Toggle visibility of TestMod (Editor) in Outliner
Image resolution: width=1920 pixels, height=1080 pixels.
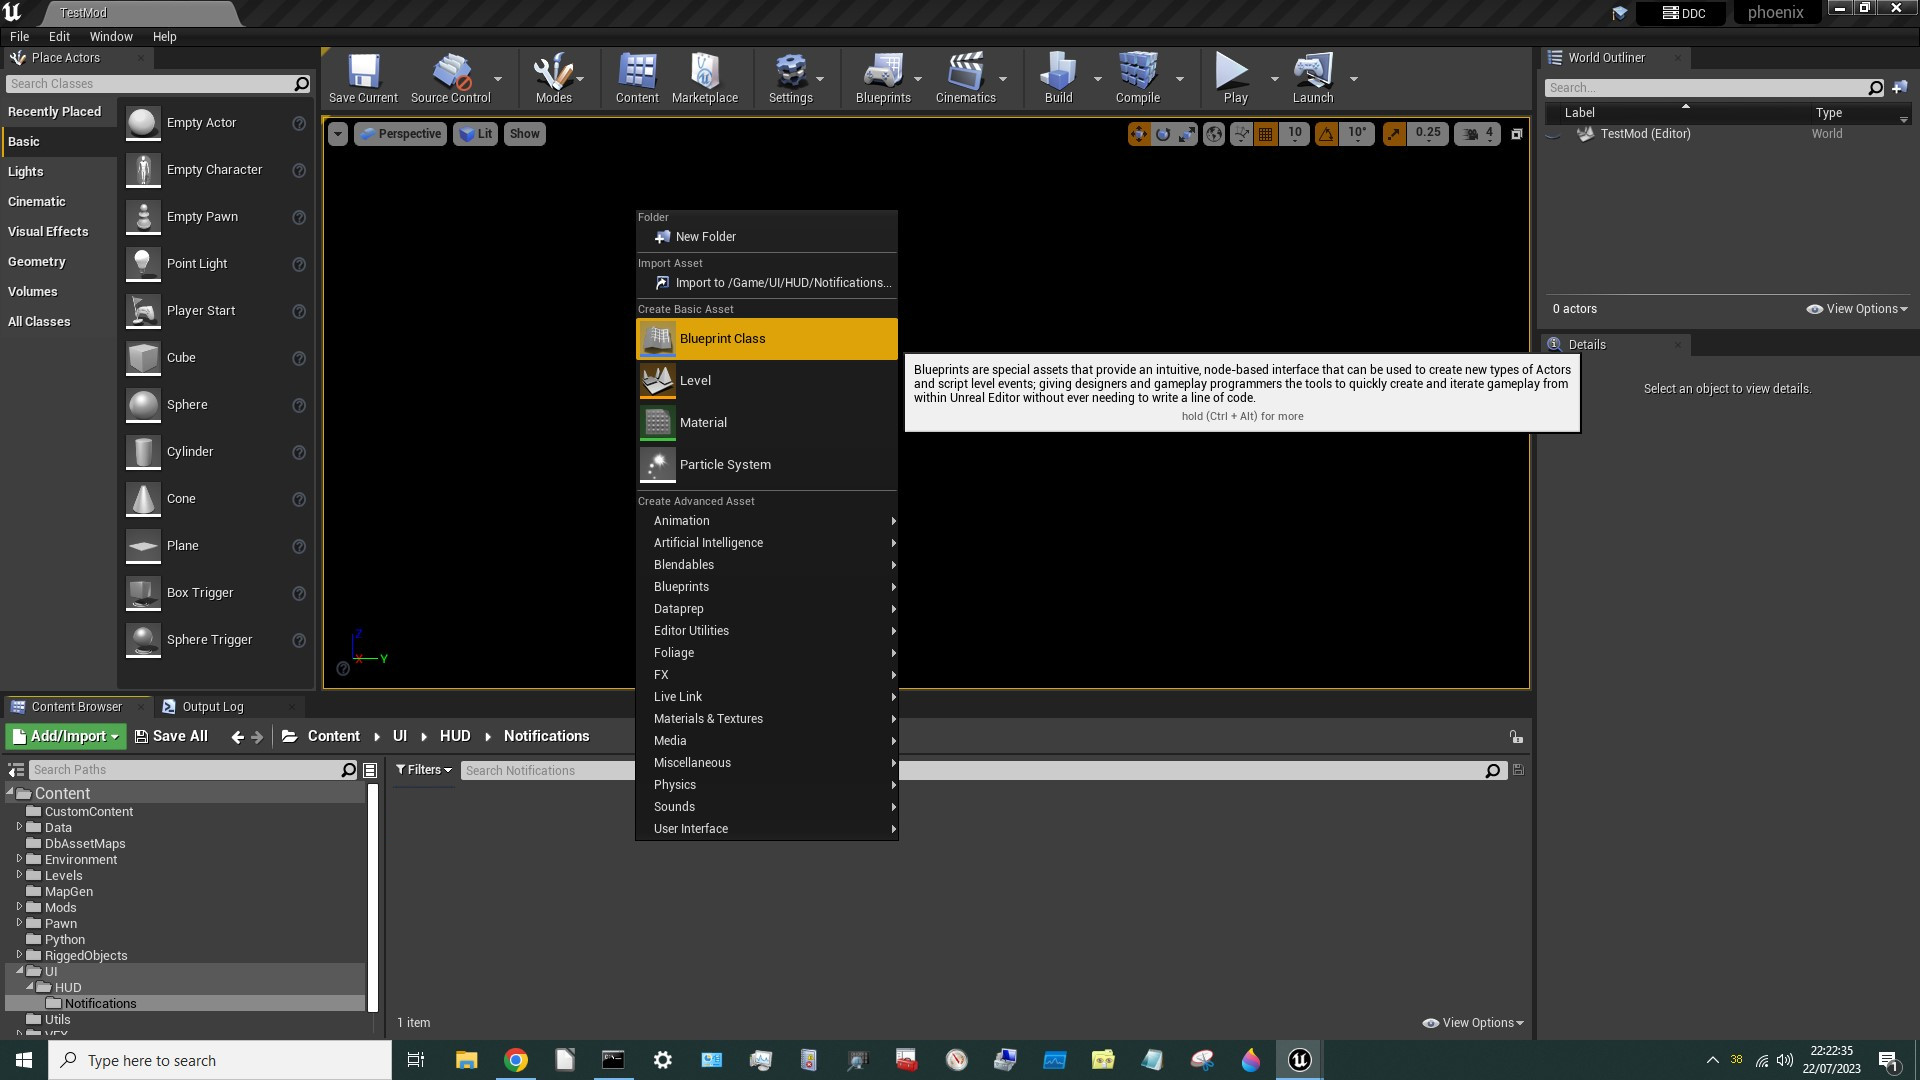[1553, 134]
